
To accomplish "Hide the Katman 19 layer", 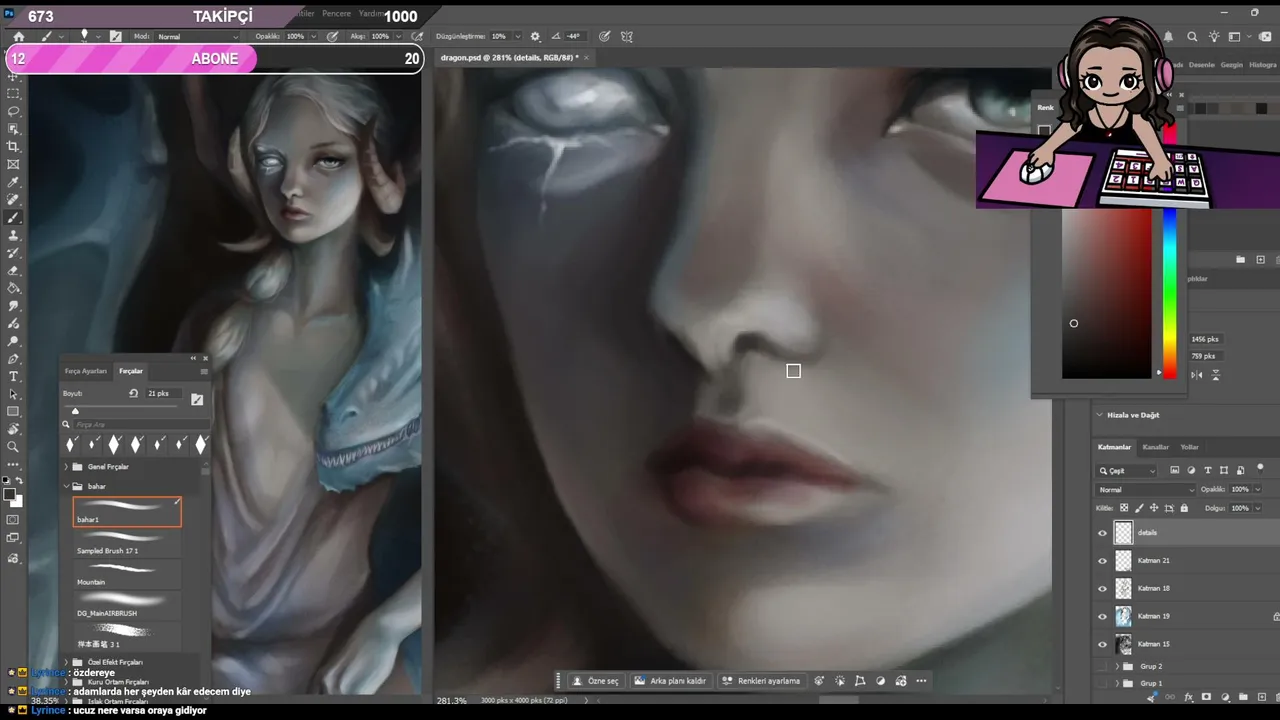I will pos(1103,617).
